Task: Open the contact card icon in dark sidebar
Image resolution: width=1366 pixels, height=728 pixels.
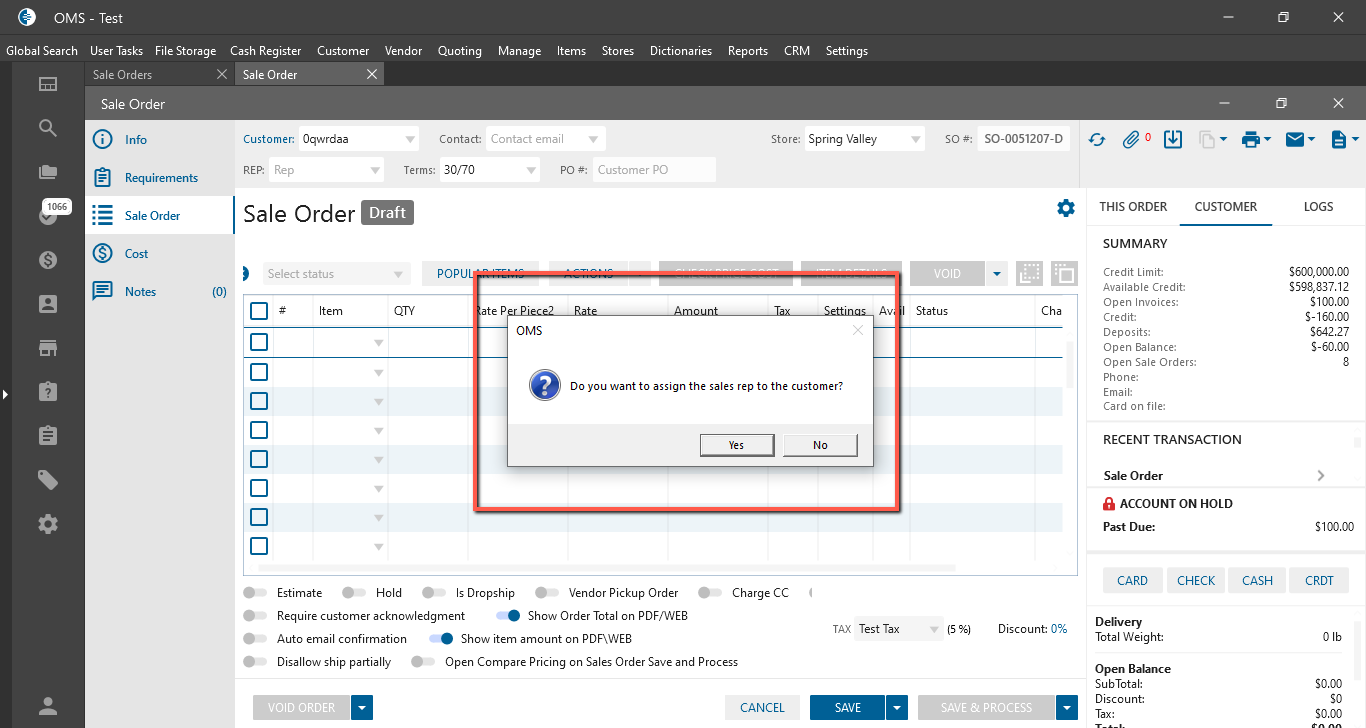Action: point(47,304)
